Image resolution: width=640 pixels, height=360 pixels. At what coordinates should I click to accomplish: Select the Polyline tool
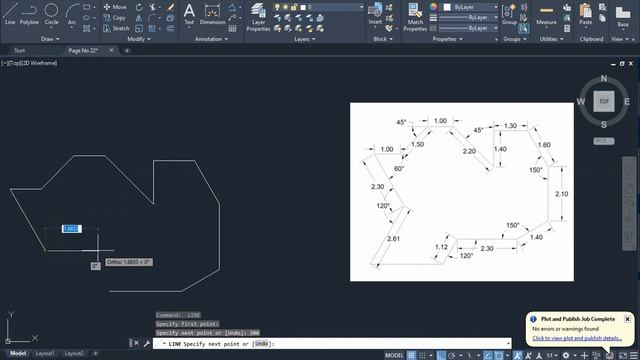[x=29, y=13]
